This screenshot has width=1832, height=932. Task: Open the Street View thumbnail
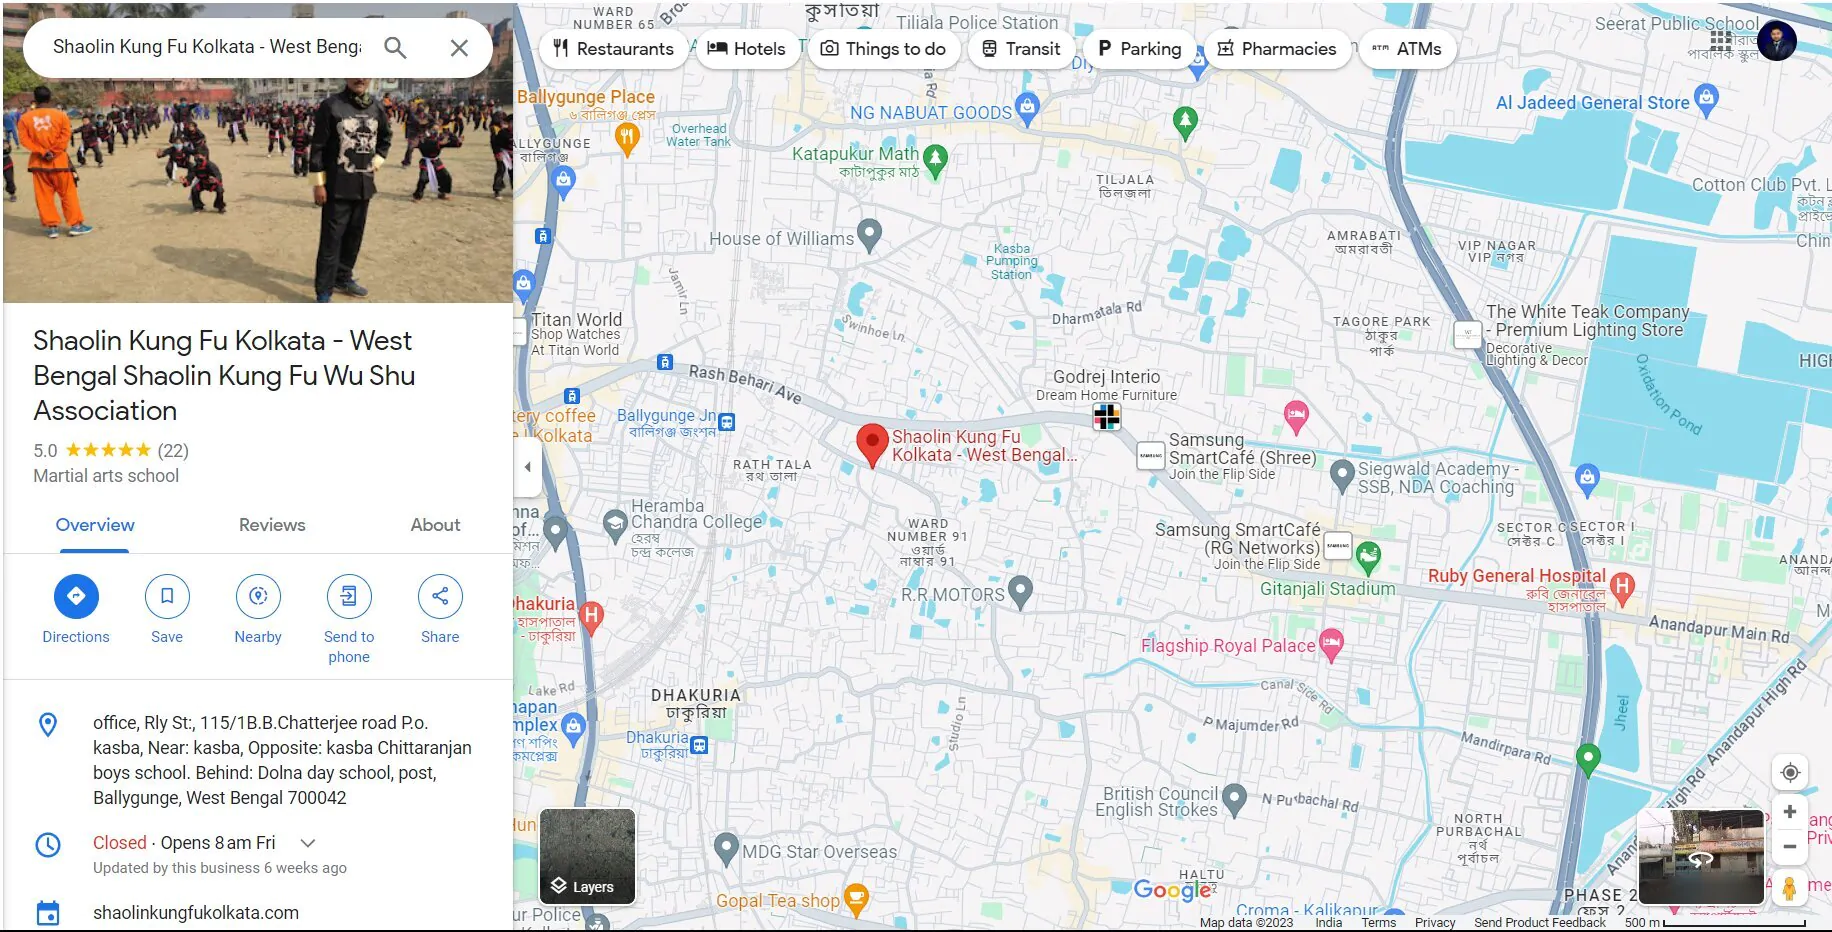(x=1700, y=857)
